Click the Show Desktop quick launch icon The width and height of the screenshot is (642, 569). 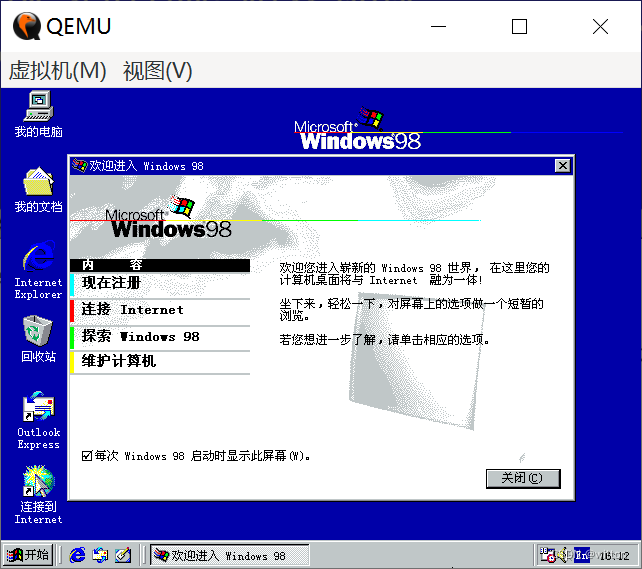click(x=123, y=555)
